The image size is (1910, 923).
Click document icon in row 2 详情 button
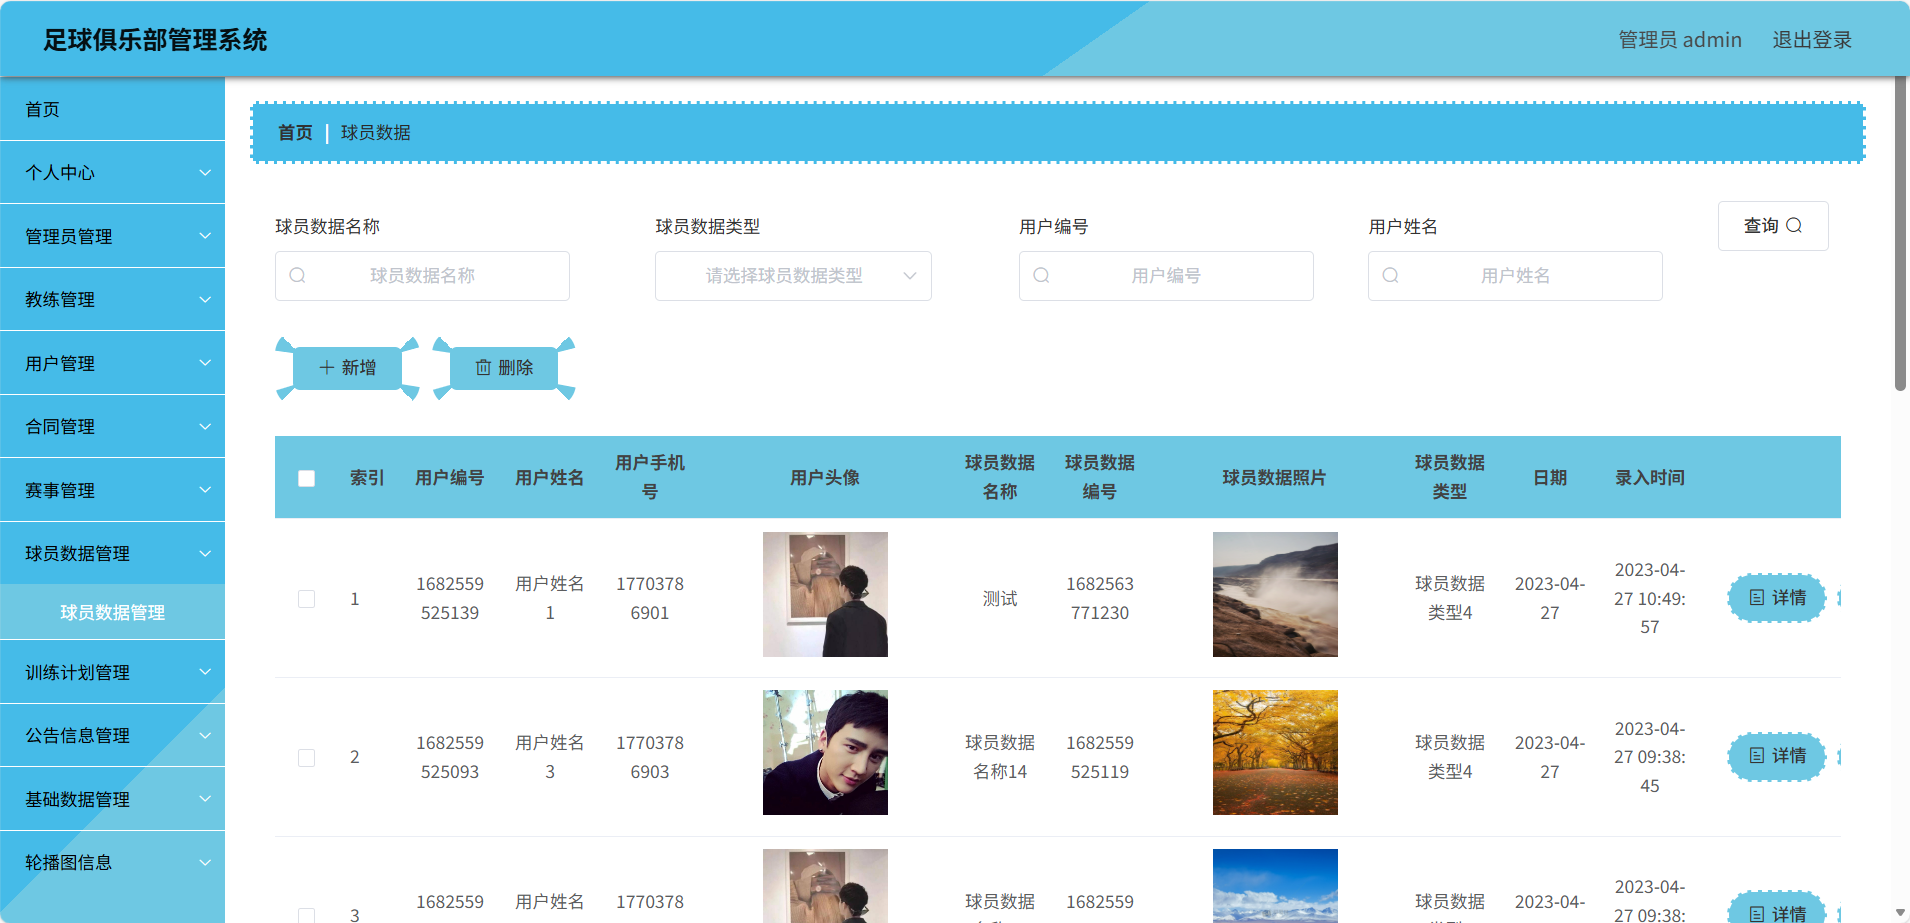tap(1757, 756)
